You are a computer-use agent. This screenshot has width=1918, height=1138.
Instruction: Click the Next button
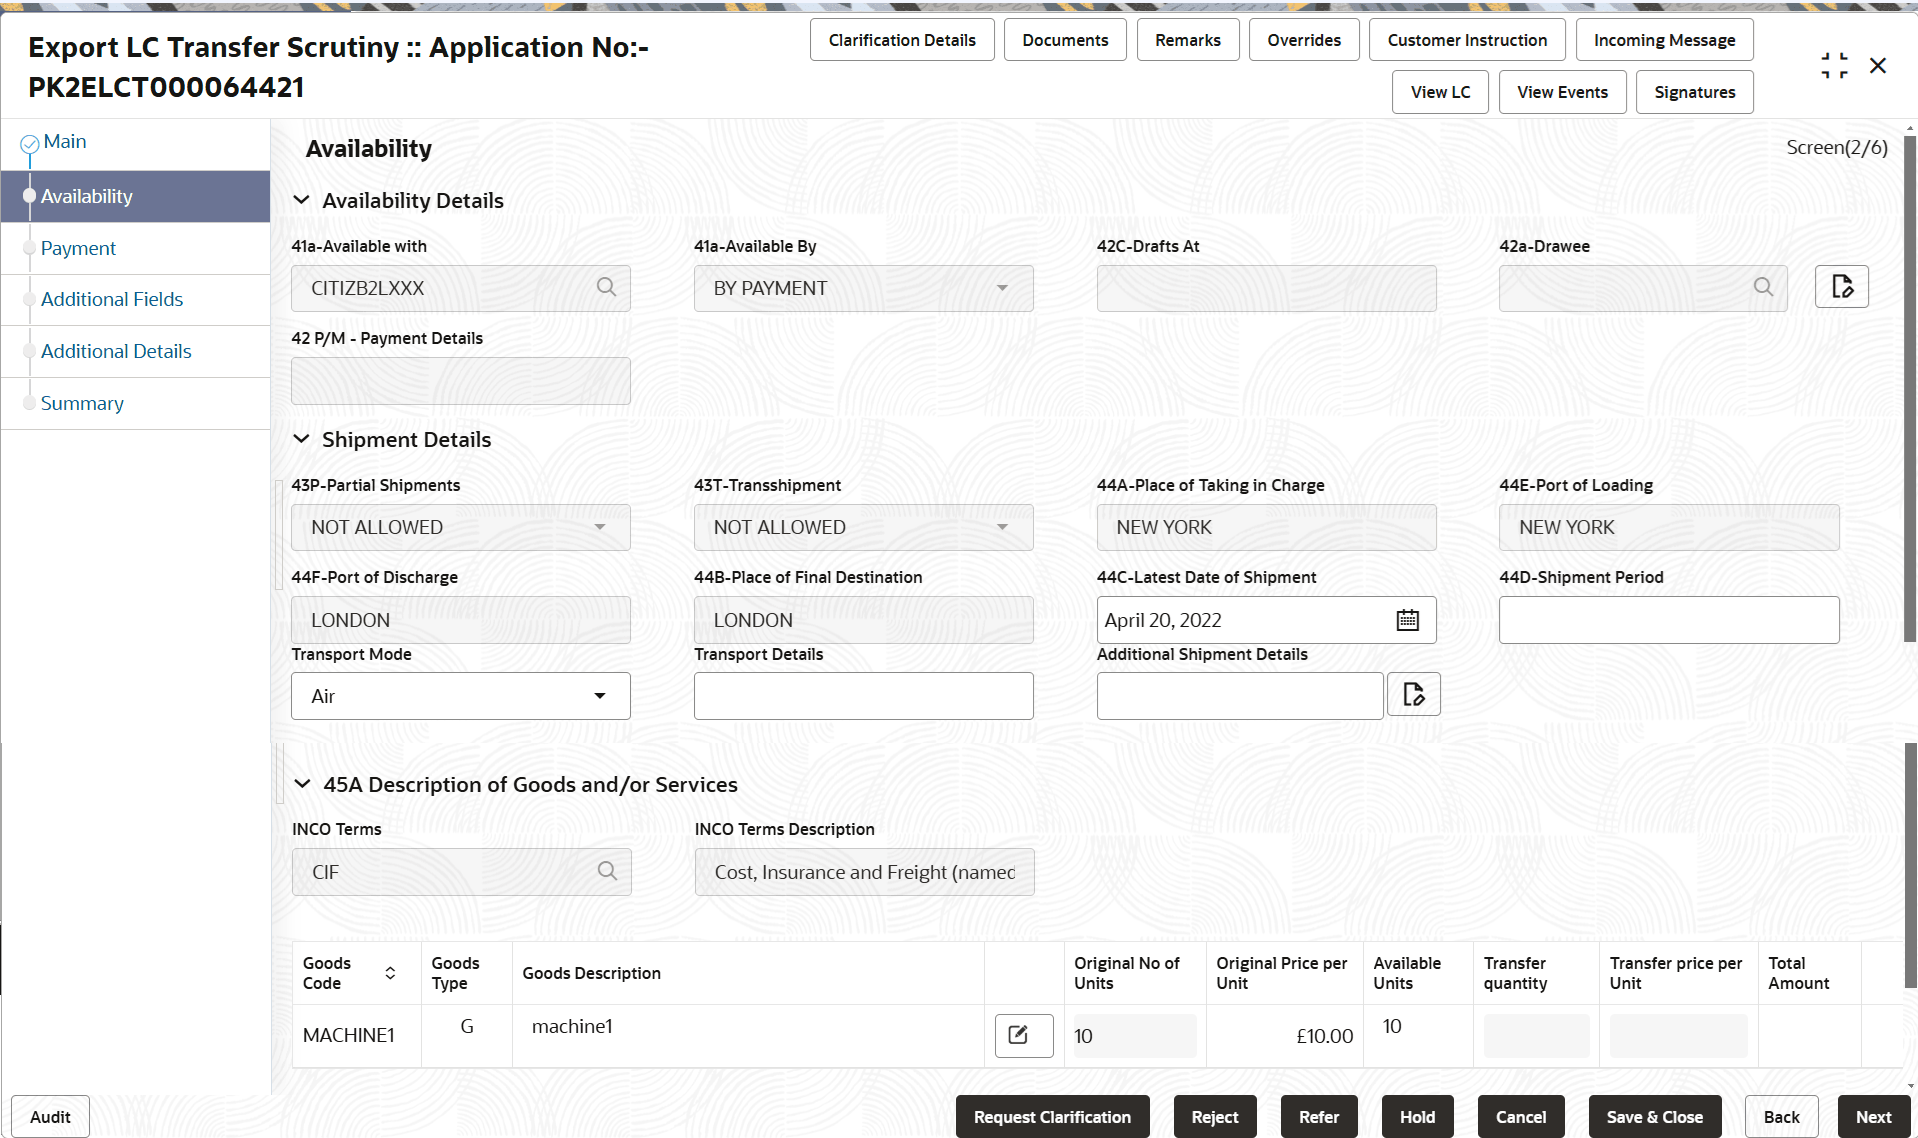point(1873,1116)
